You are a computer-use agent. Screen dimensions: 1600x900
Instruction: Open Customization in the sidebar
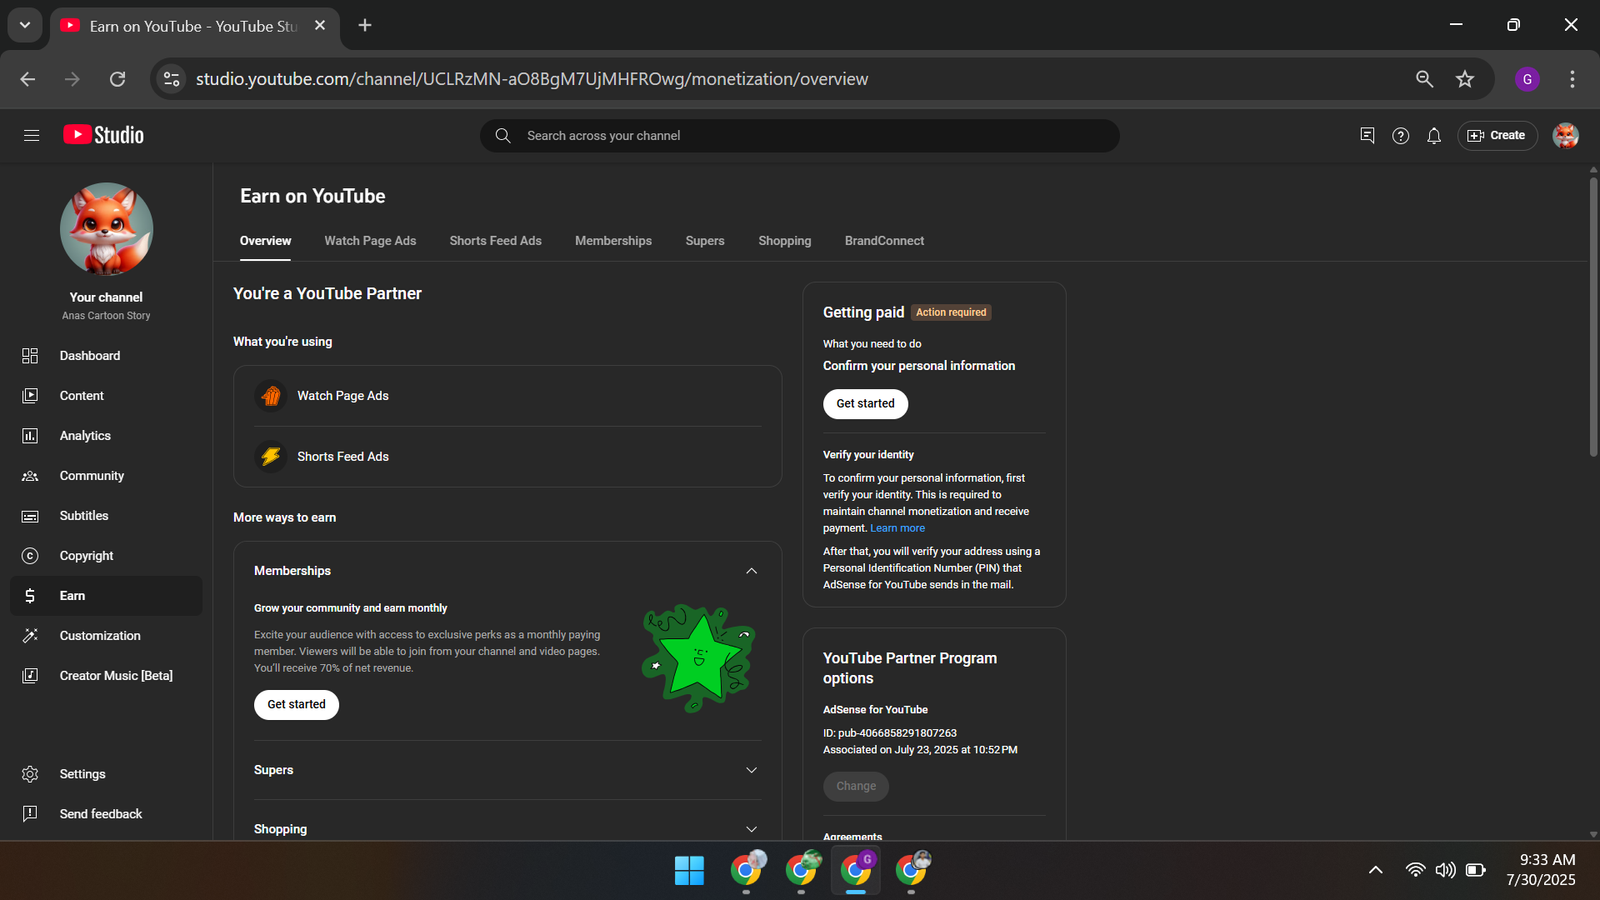coord(106,636)
